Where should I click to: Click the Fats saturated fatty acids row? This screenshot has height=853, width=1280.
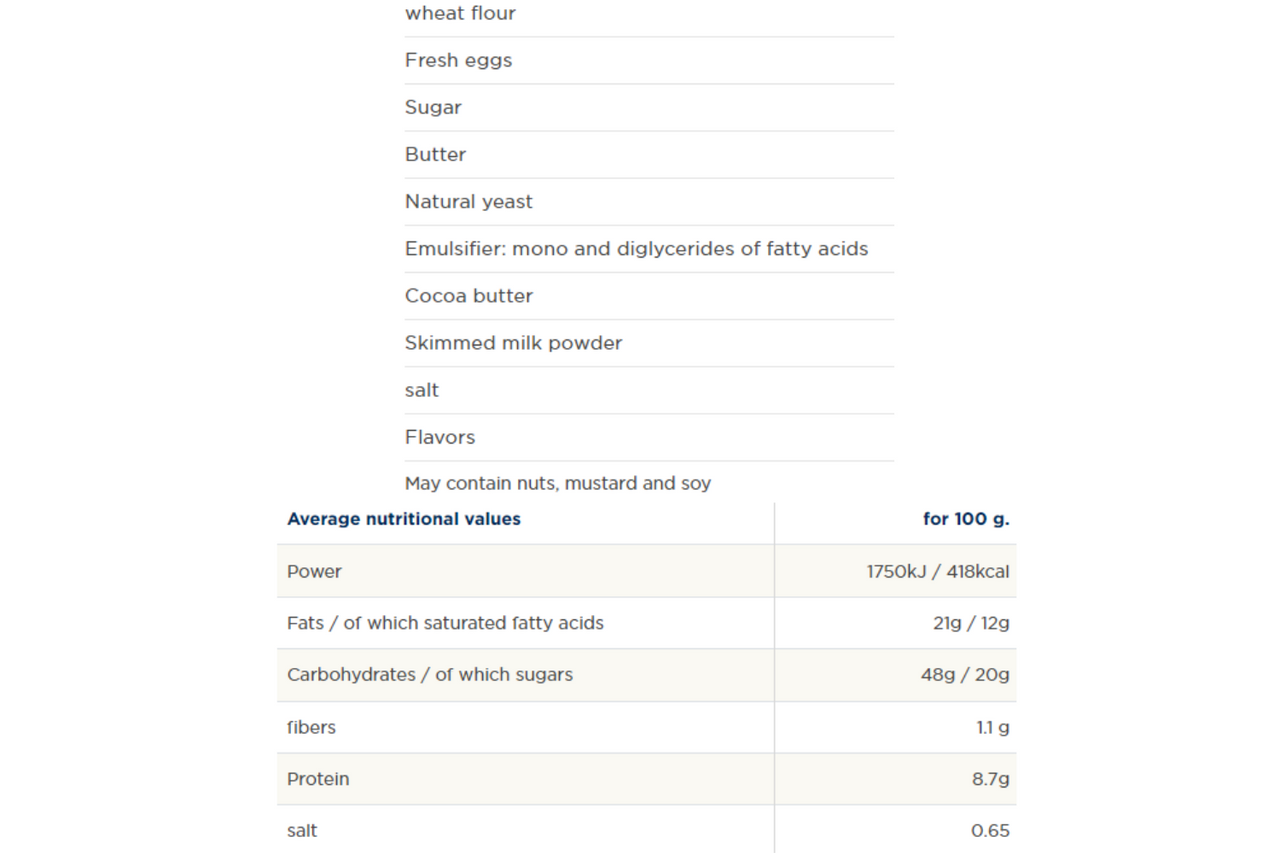click(x=646, y=623)
